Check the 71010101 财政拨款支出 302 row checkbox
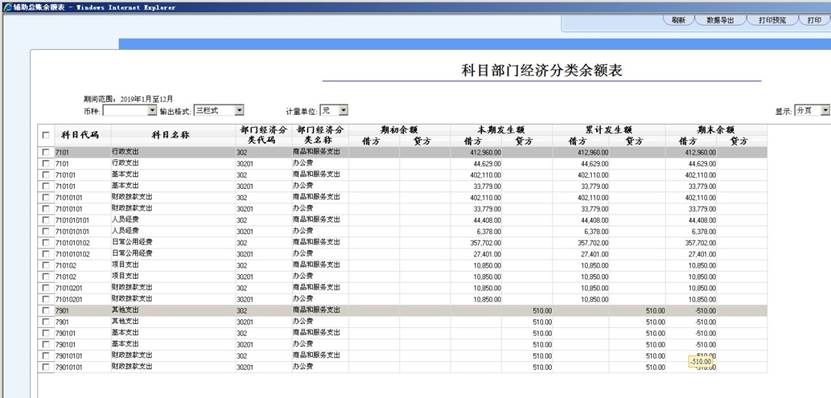The height and width of the screenshot is (398, 831). [x=46, y=197]
